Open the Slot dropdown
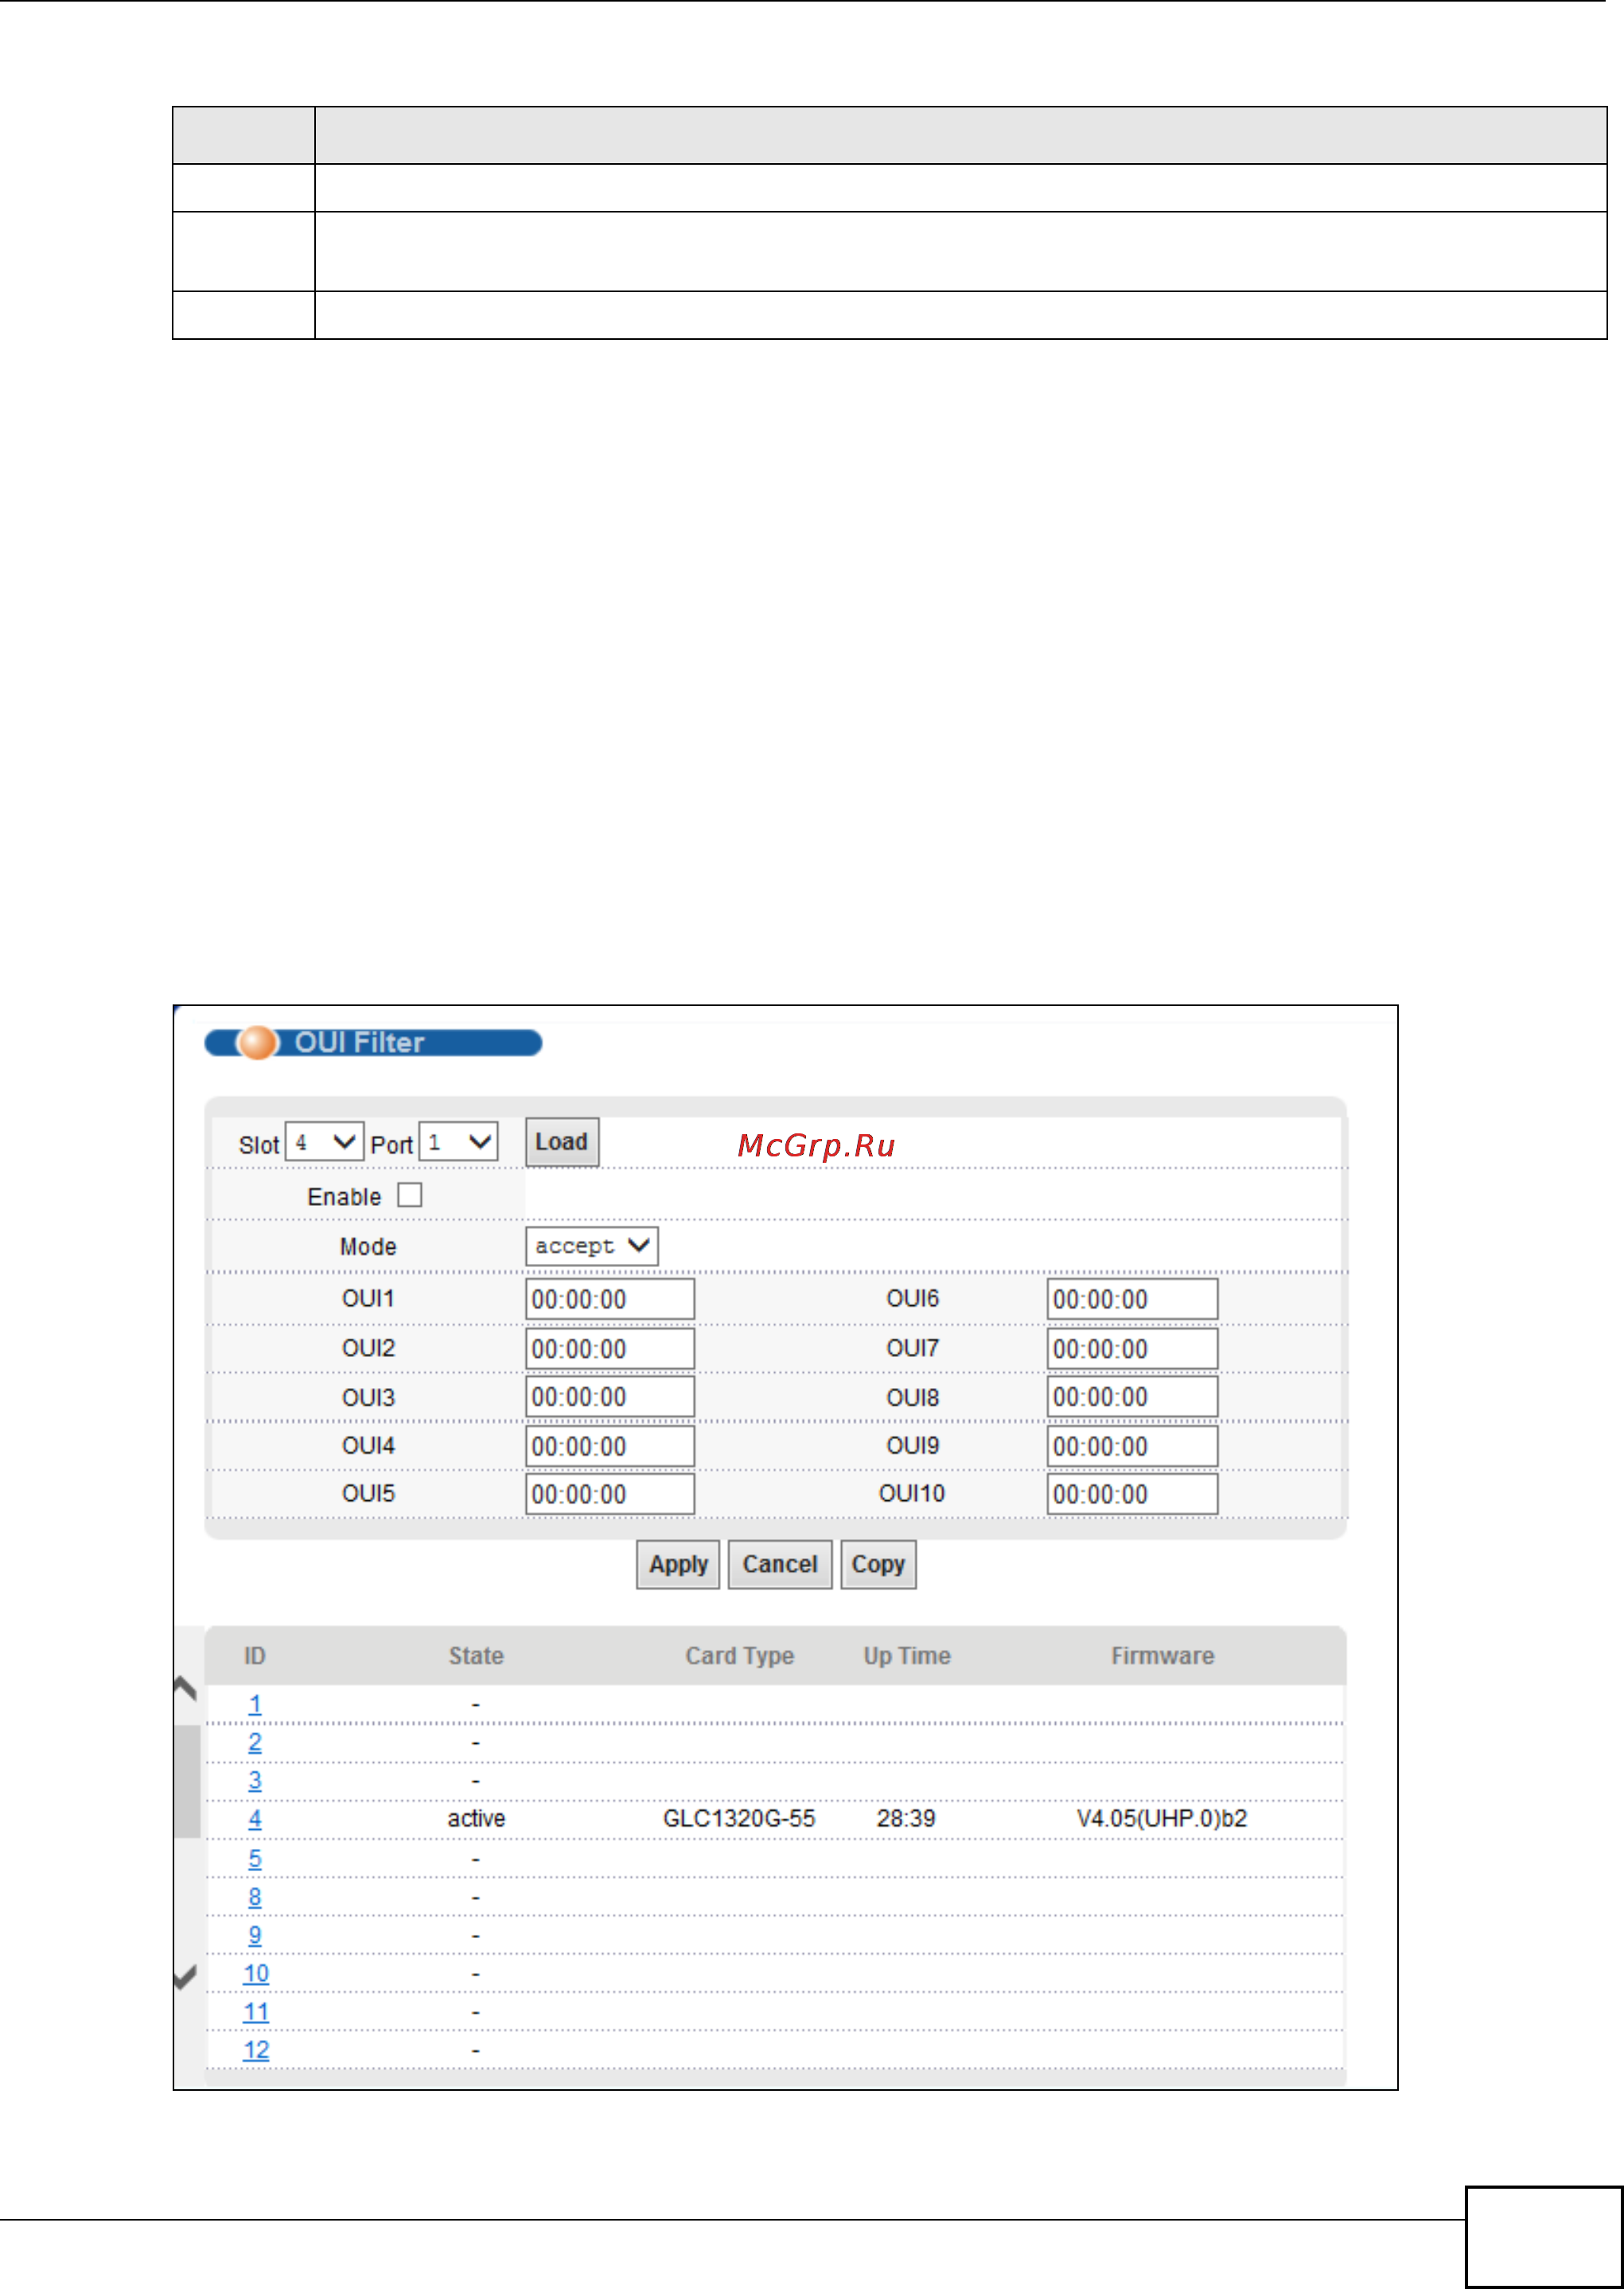 [324, 1142]
